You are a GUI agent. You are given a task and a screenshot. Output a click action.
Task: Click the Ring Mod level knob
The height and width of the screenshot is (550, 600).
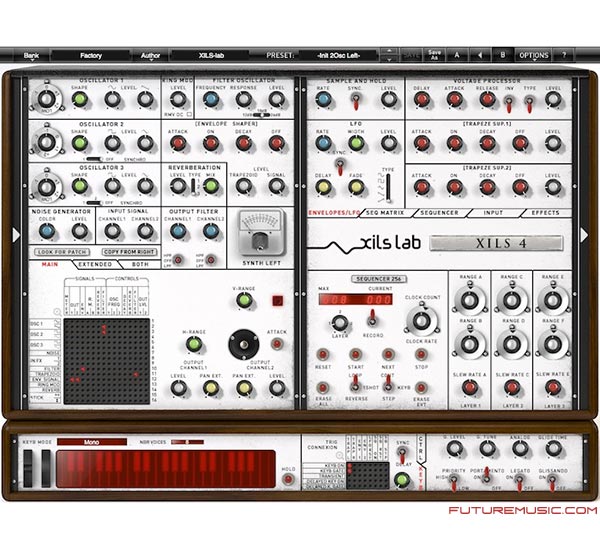[178, 100]
